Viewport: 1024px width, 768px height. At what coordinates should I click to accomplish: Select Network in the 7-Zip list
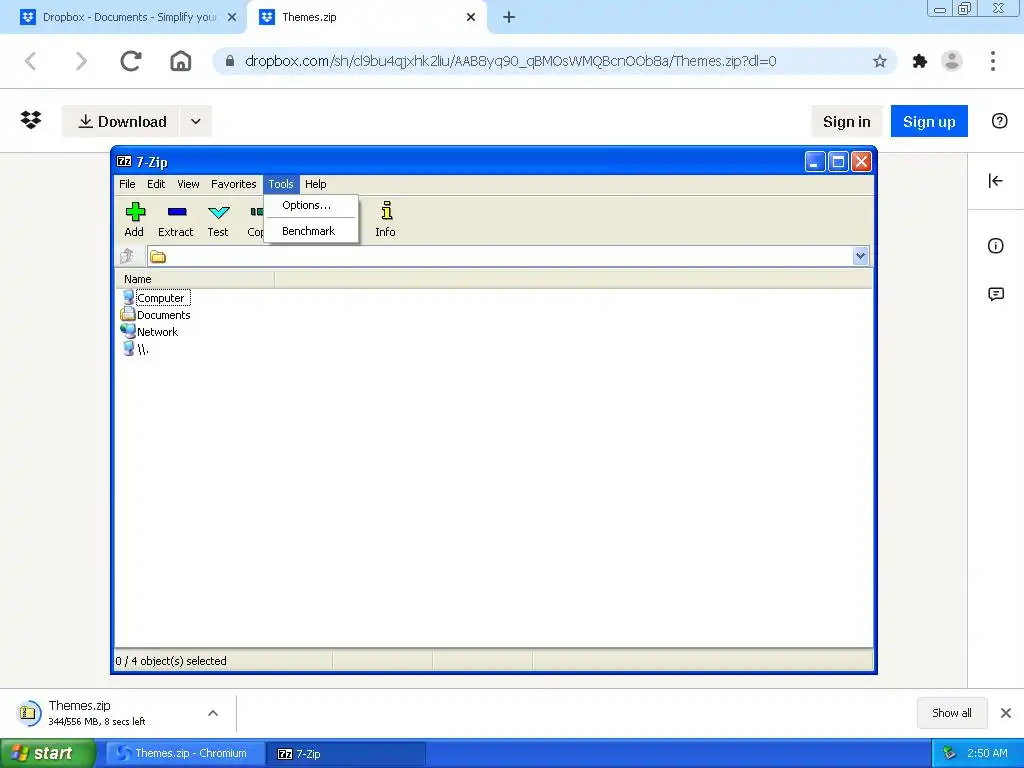coord(150,332)
